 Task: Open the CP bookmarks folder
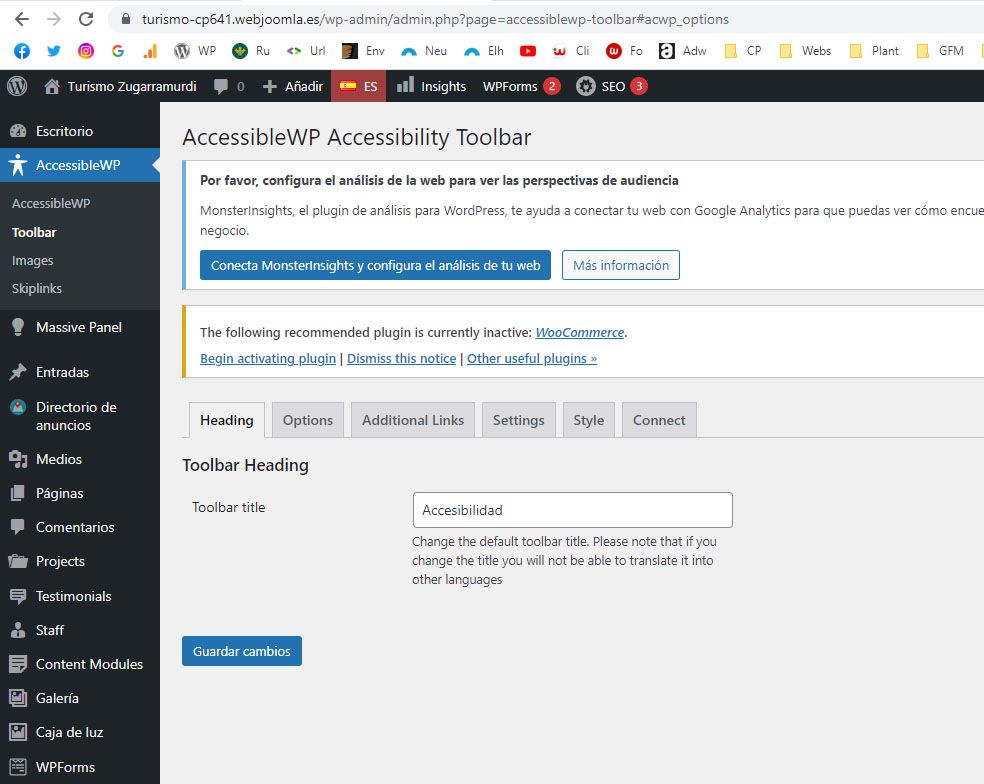[743, 51]
